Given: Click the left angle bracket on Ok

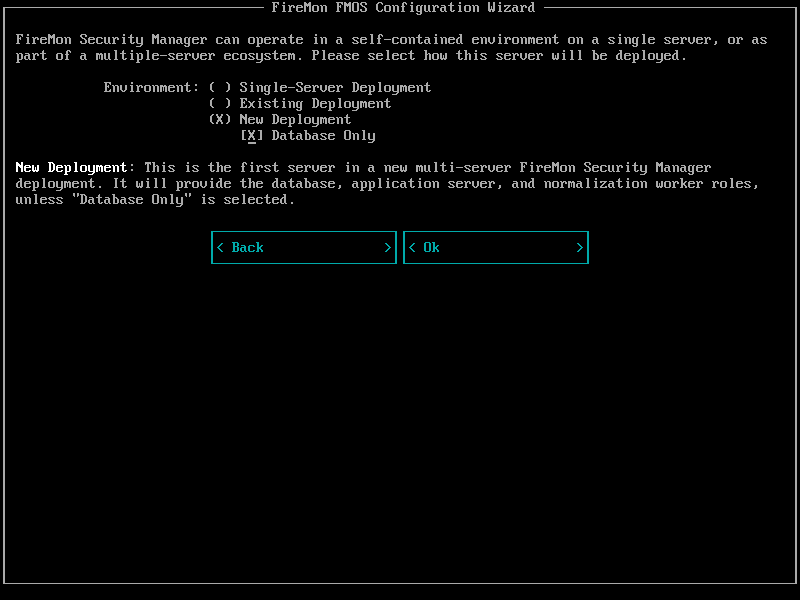Looking at the screenshot, I should 412,248.
